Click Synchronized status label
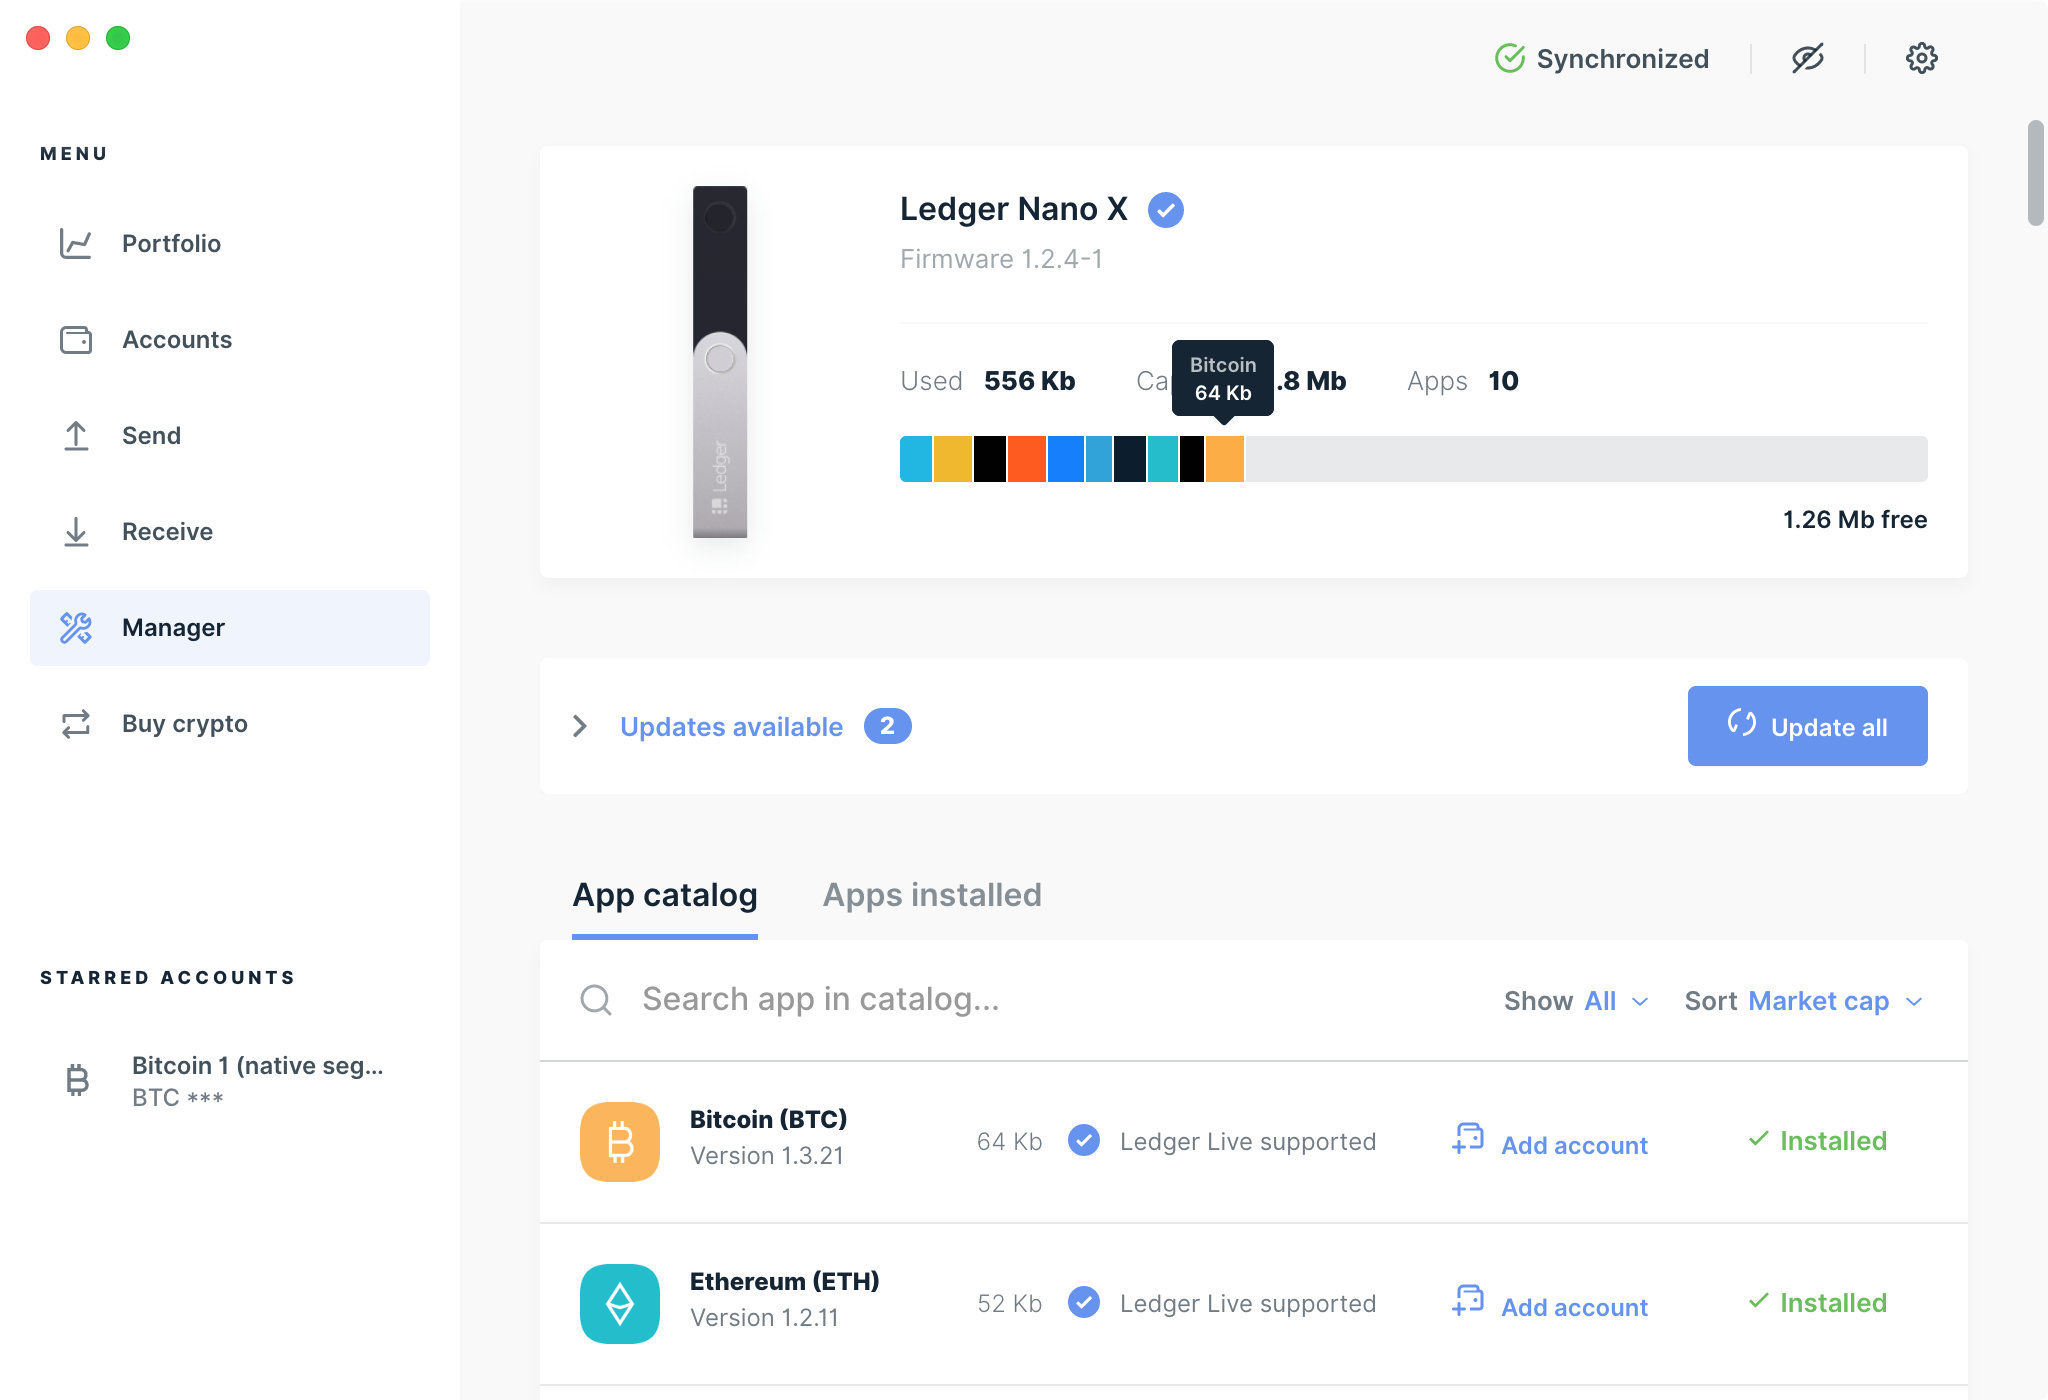 (1622, 59)
